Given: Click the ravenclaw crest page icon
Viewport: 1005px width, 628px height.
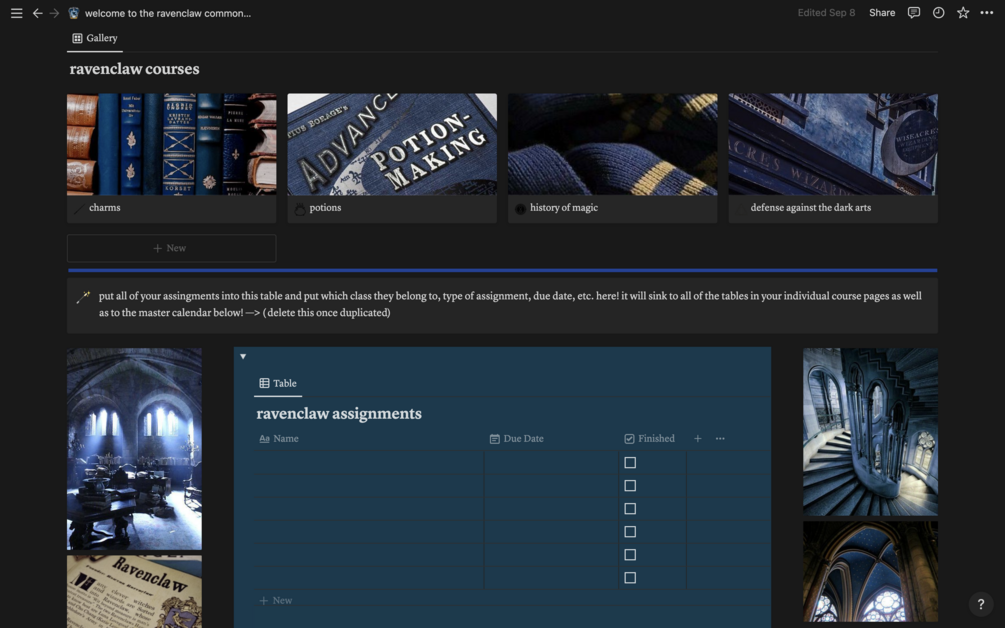Looking at the screenshot, I should pos(74,13).
